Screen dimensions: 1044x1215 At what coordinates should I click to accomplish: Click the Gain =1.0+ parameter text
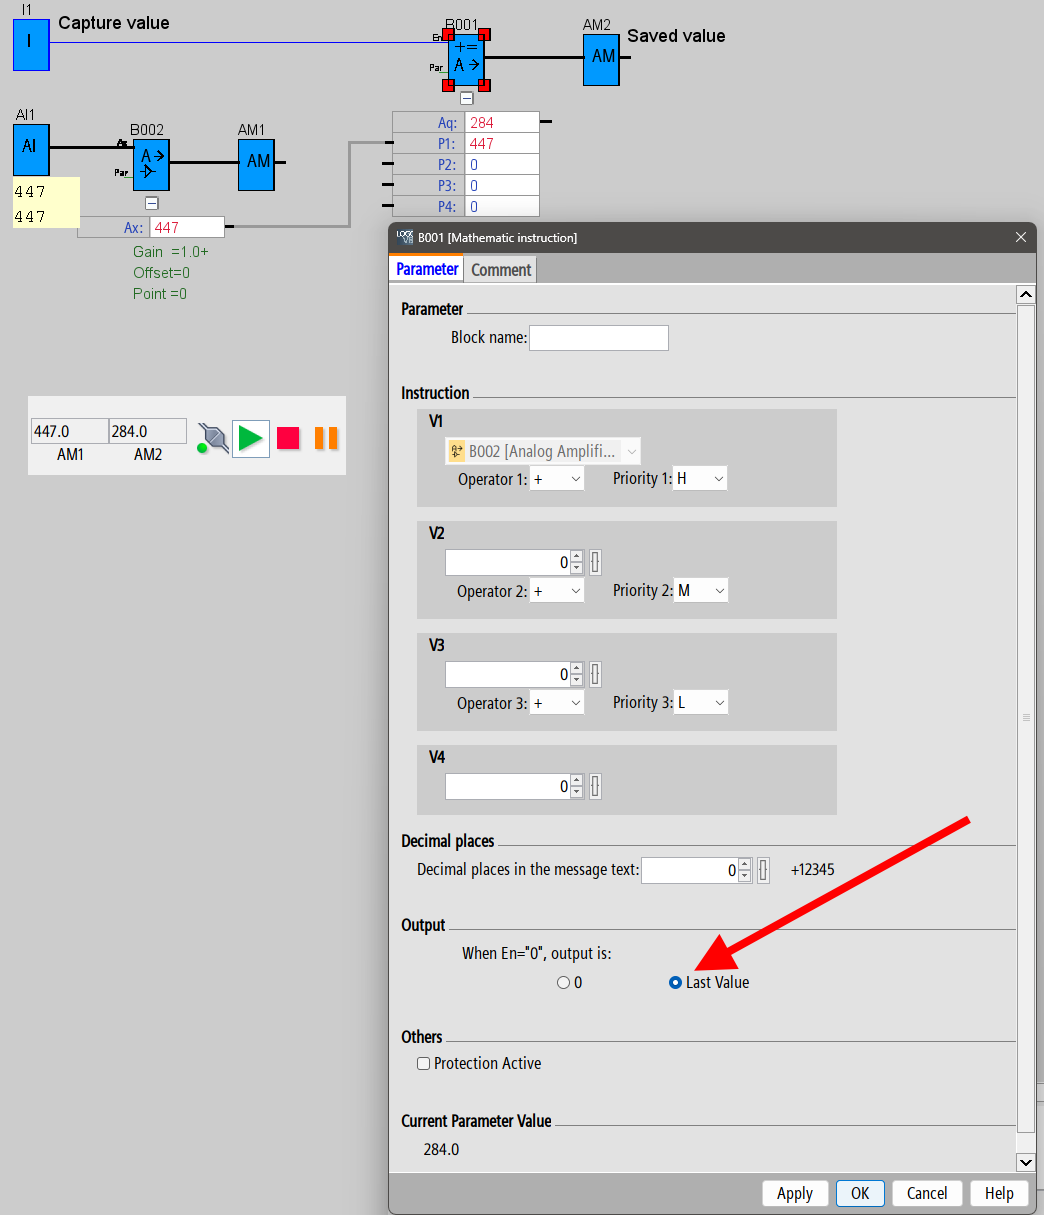[x=170, y=252]
